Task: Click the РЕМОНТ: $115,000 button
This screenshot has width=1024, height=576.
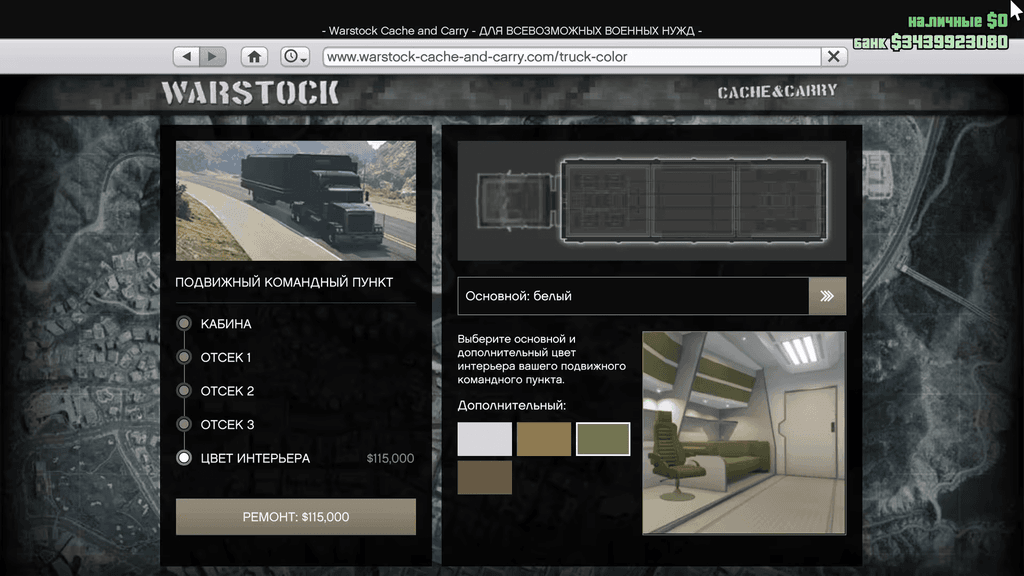Action: (296, 517)
